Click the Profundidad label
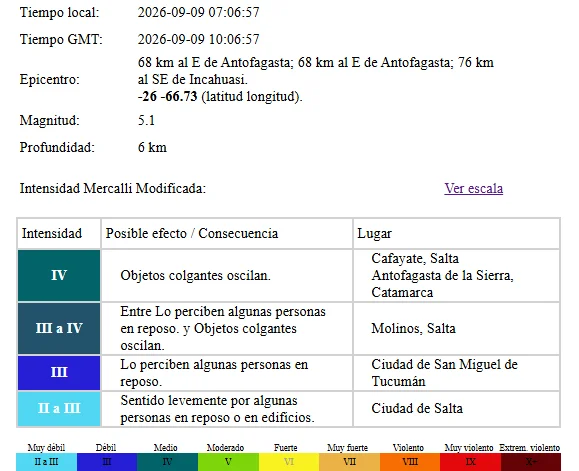This screenshot has height=471, width=579. point(57,147)
